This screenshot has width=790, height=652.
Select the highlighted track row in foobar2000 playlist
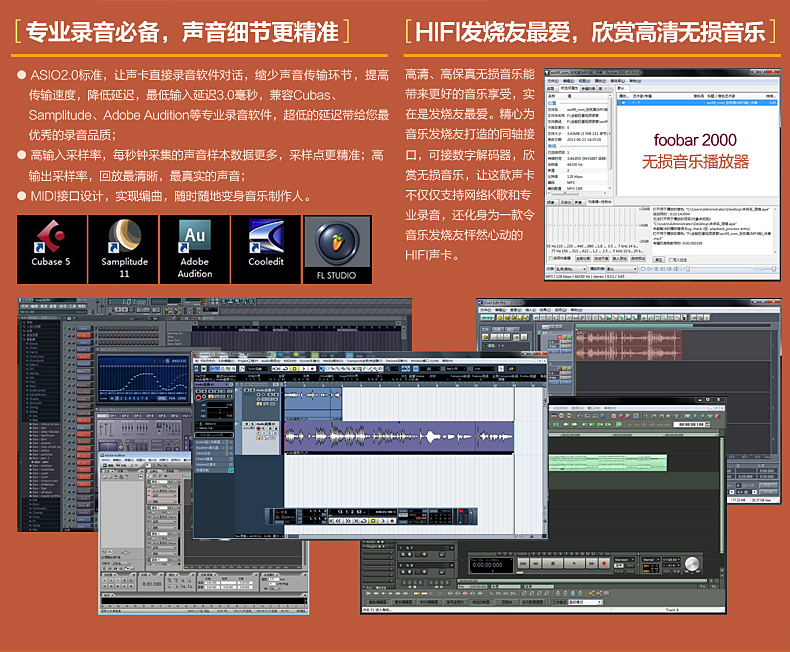[x=698, y=103]
